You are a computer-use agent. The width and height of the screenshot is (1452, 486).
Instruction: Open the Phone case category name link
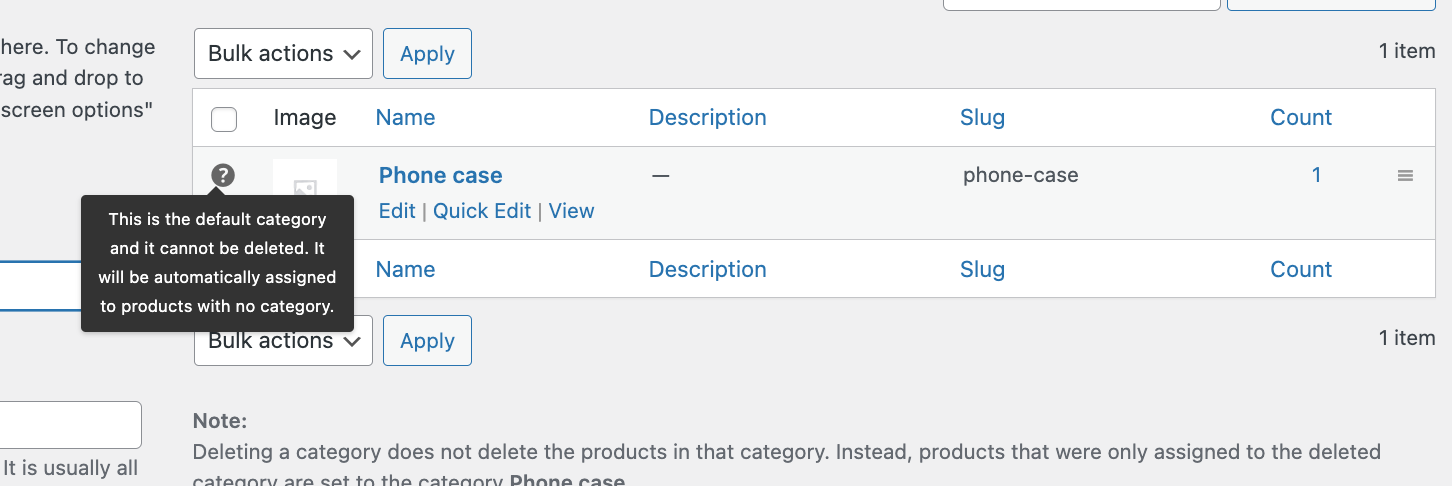(440, 175)
